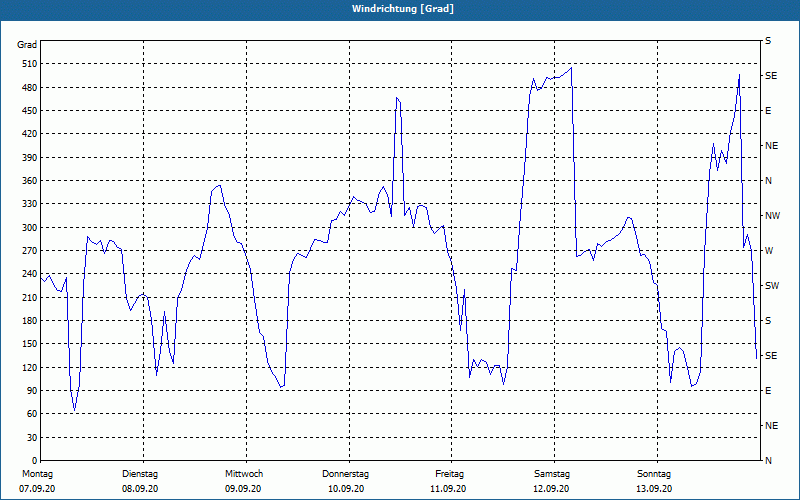Click the SW compass label on right axis
800x500 pixels.
772,286
